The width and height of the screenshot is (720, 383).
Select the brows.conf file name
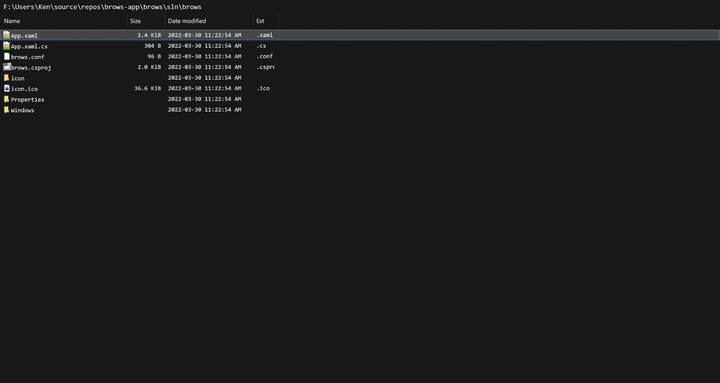[x=28, y=57]
